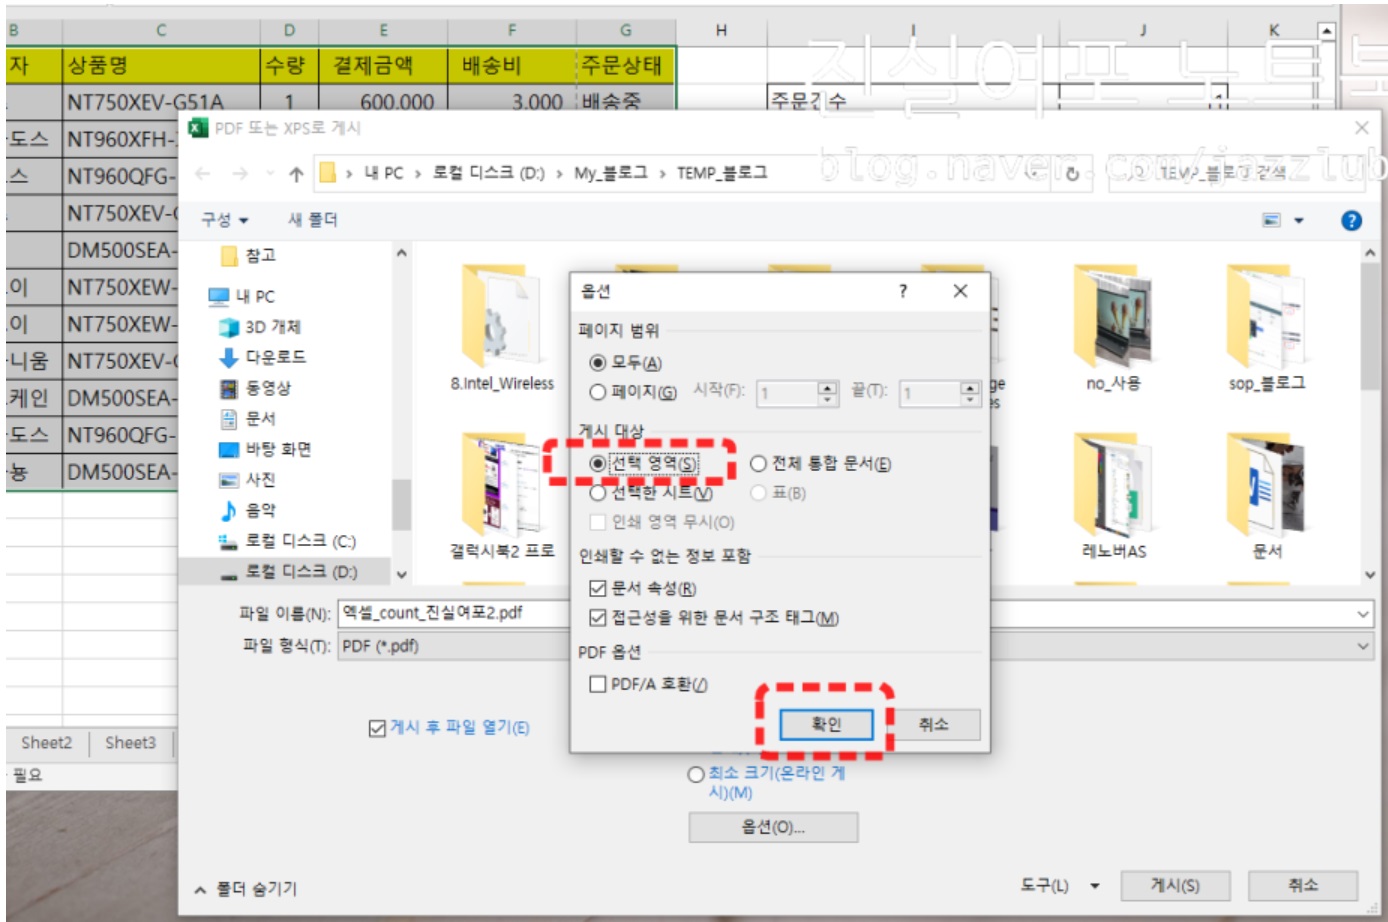Select 내 PC in the navigation pane
The width and height of the screenshot is (1388, 922).
[x=241, y=296]
